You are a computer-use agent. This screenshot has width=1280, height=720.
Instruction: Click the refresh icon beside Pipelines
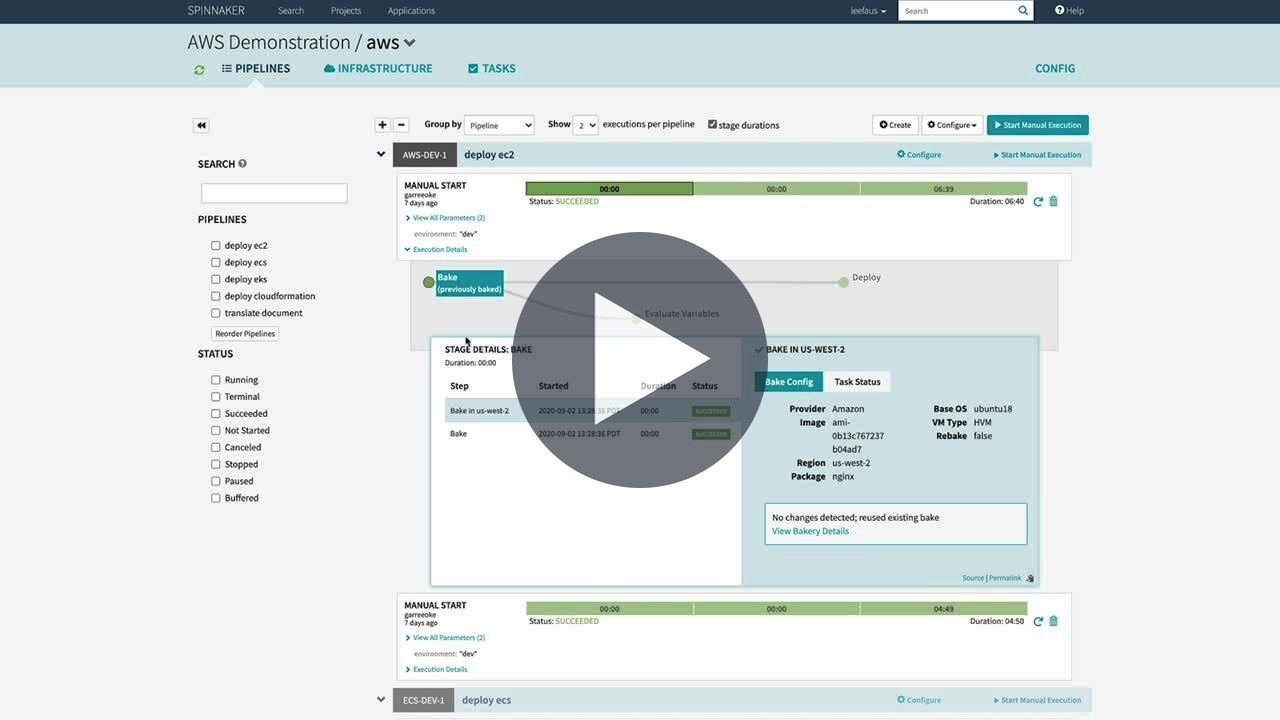(199, 70)
